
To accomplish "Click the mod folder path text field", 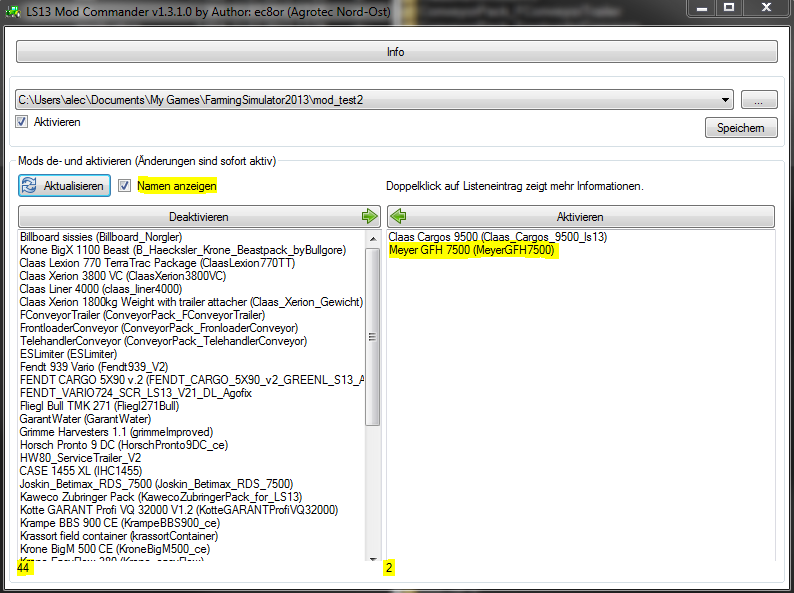I will tap(367, 100).
